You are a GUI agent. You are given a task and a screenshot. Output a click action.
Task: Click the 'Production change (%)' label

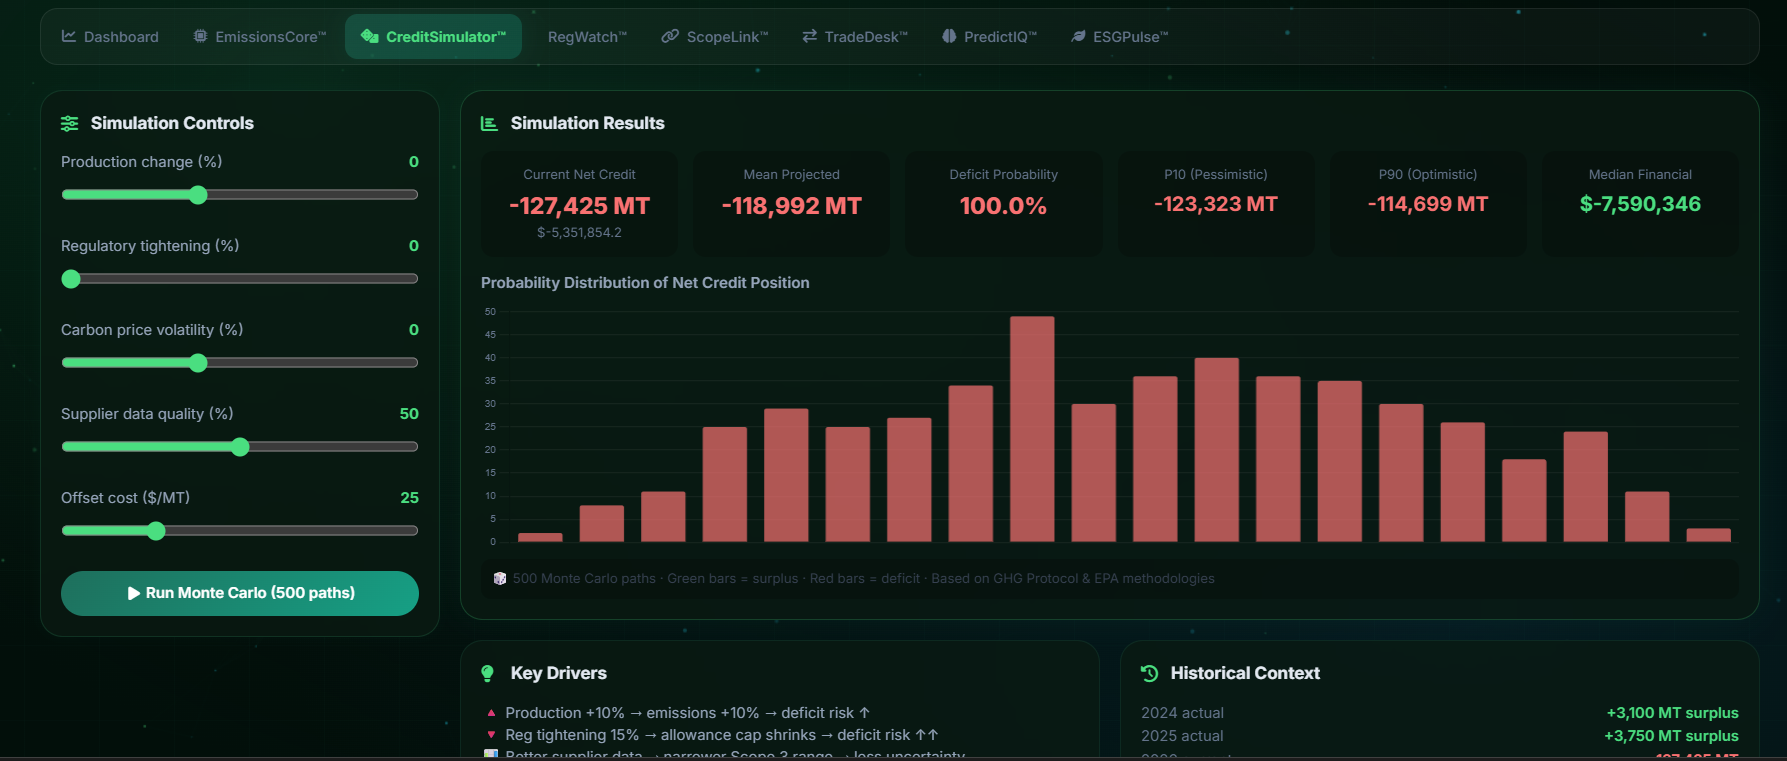[x=142, y=162]
